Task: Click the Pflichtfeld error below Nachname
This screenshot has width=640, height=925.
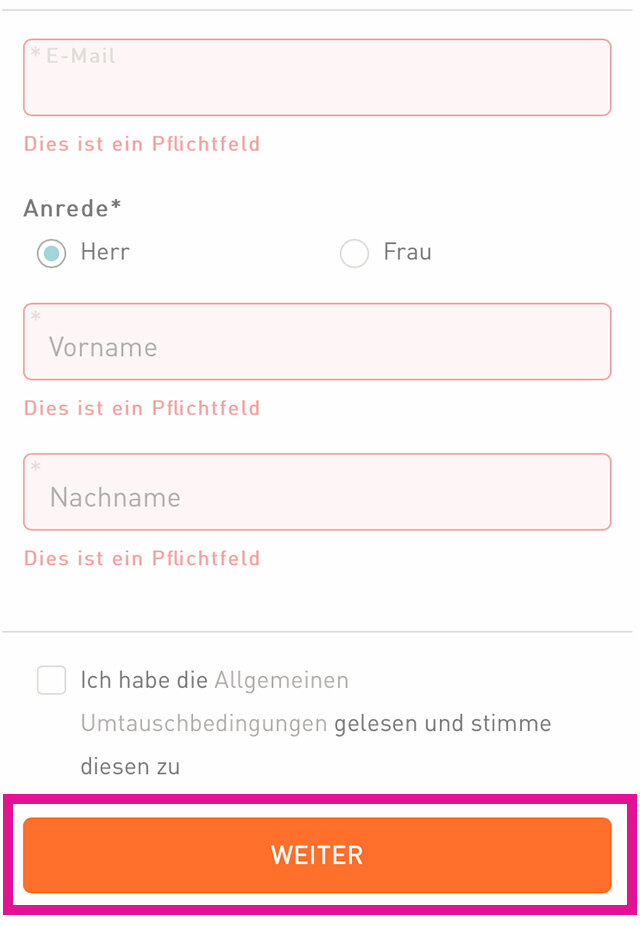Action: 142,558
